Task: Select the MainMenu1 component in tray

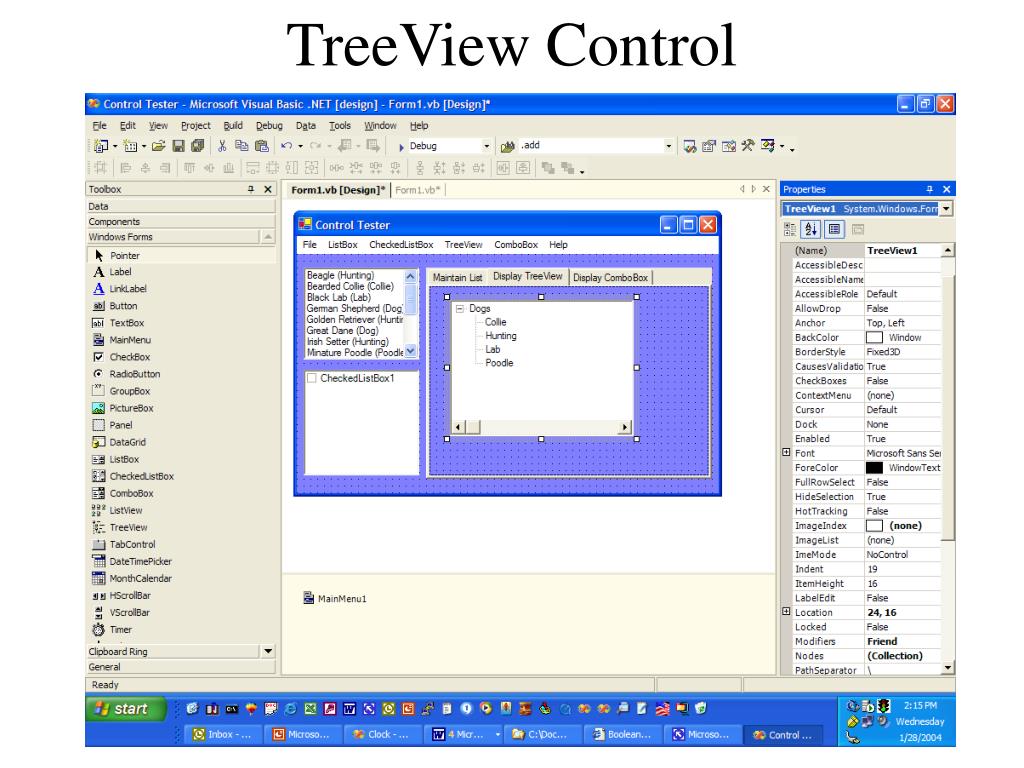Action: point(335,598)
